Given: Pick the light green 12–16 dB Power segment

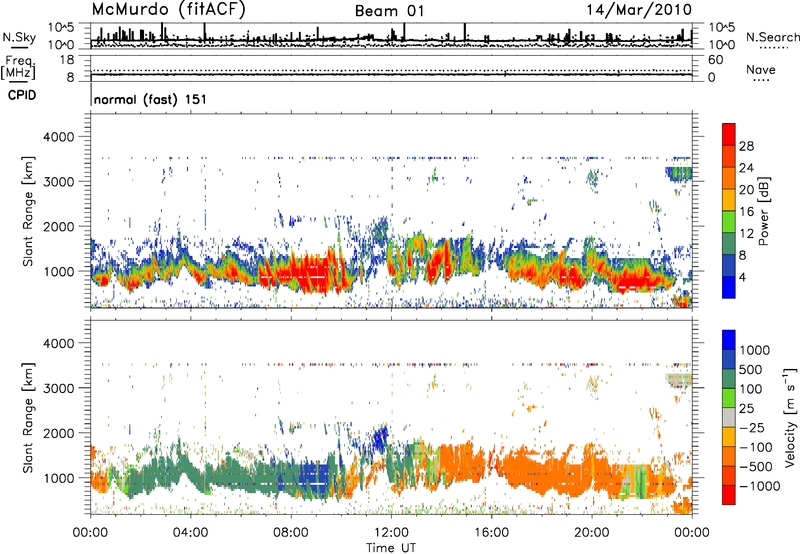Looking at the screenshot, I should click(729, 223).
